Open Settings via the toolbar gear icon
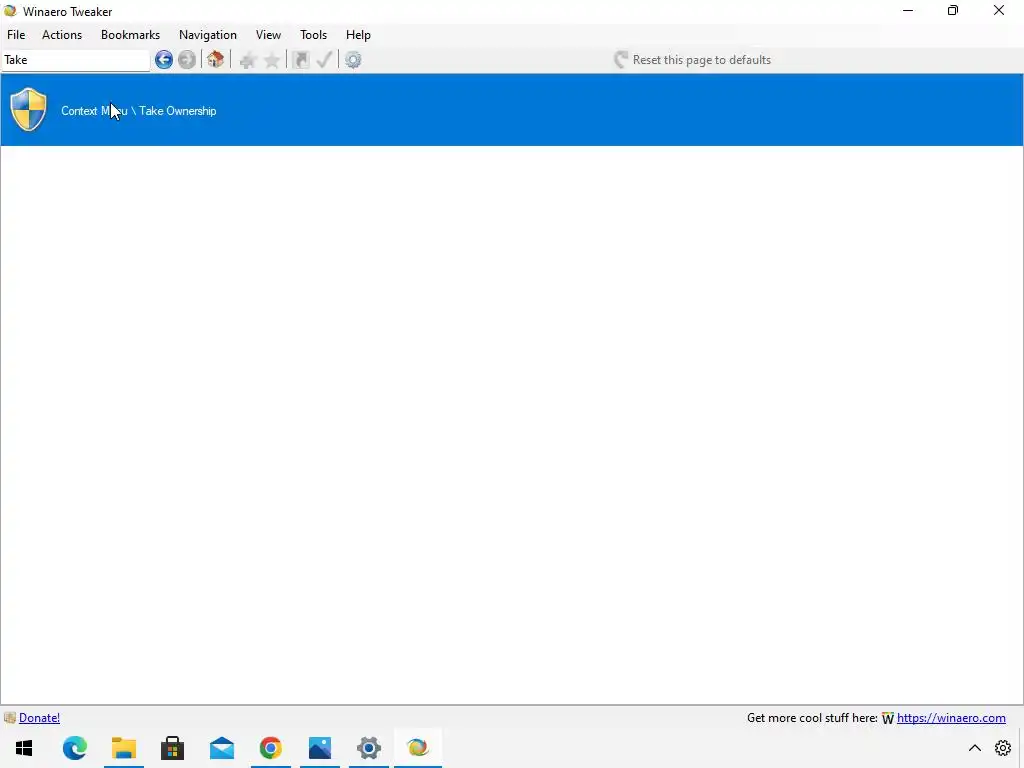 (353, 60)
